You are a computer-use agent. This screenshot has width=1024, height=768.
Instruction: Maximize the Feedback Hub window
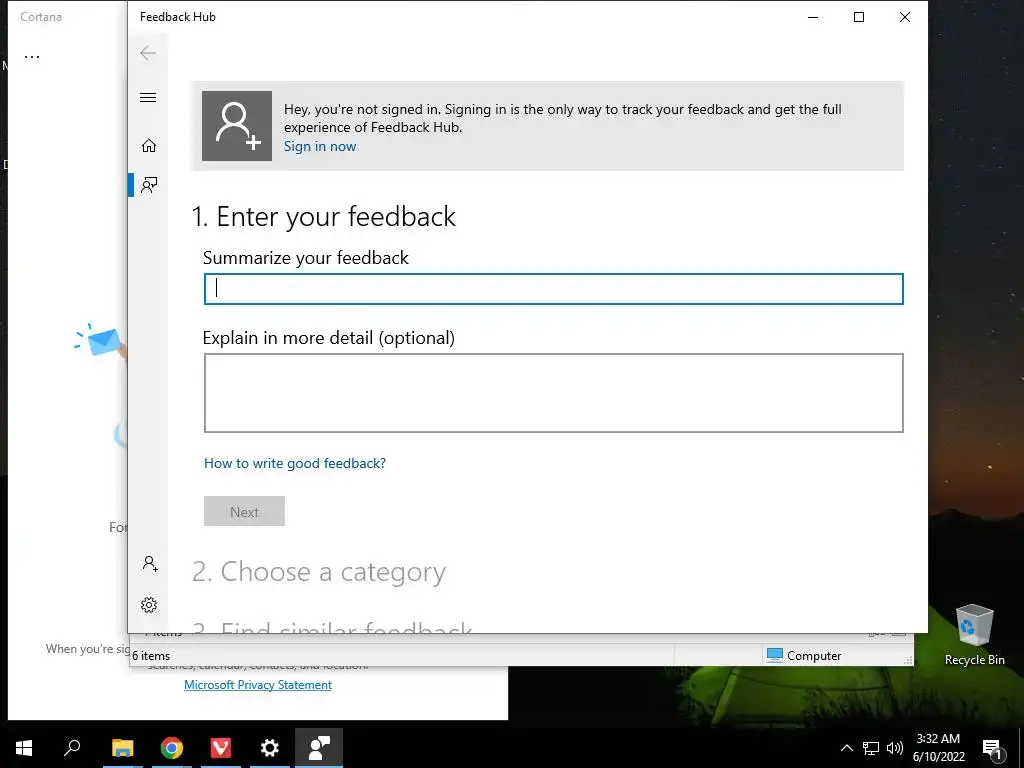[859, 17]
